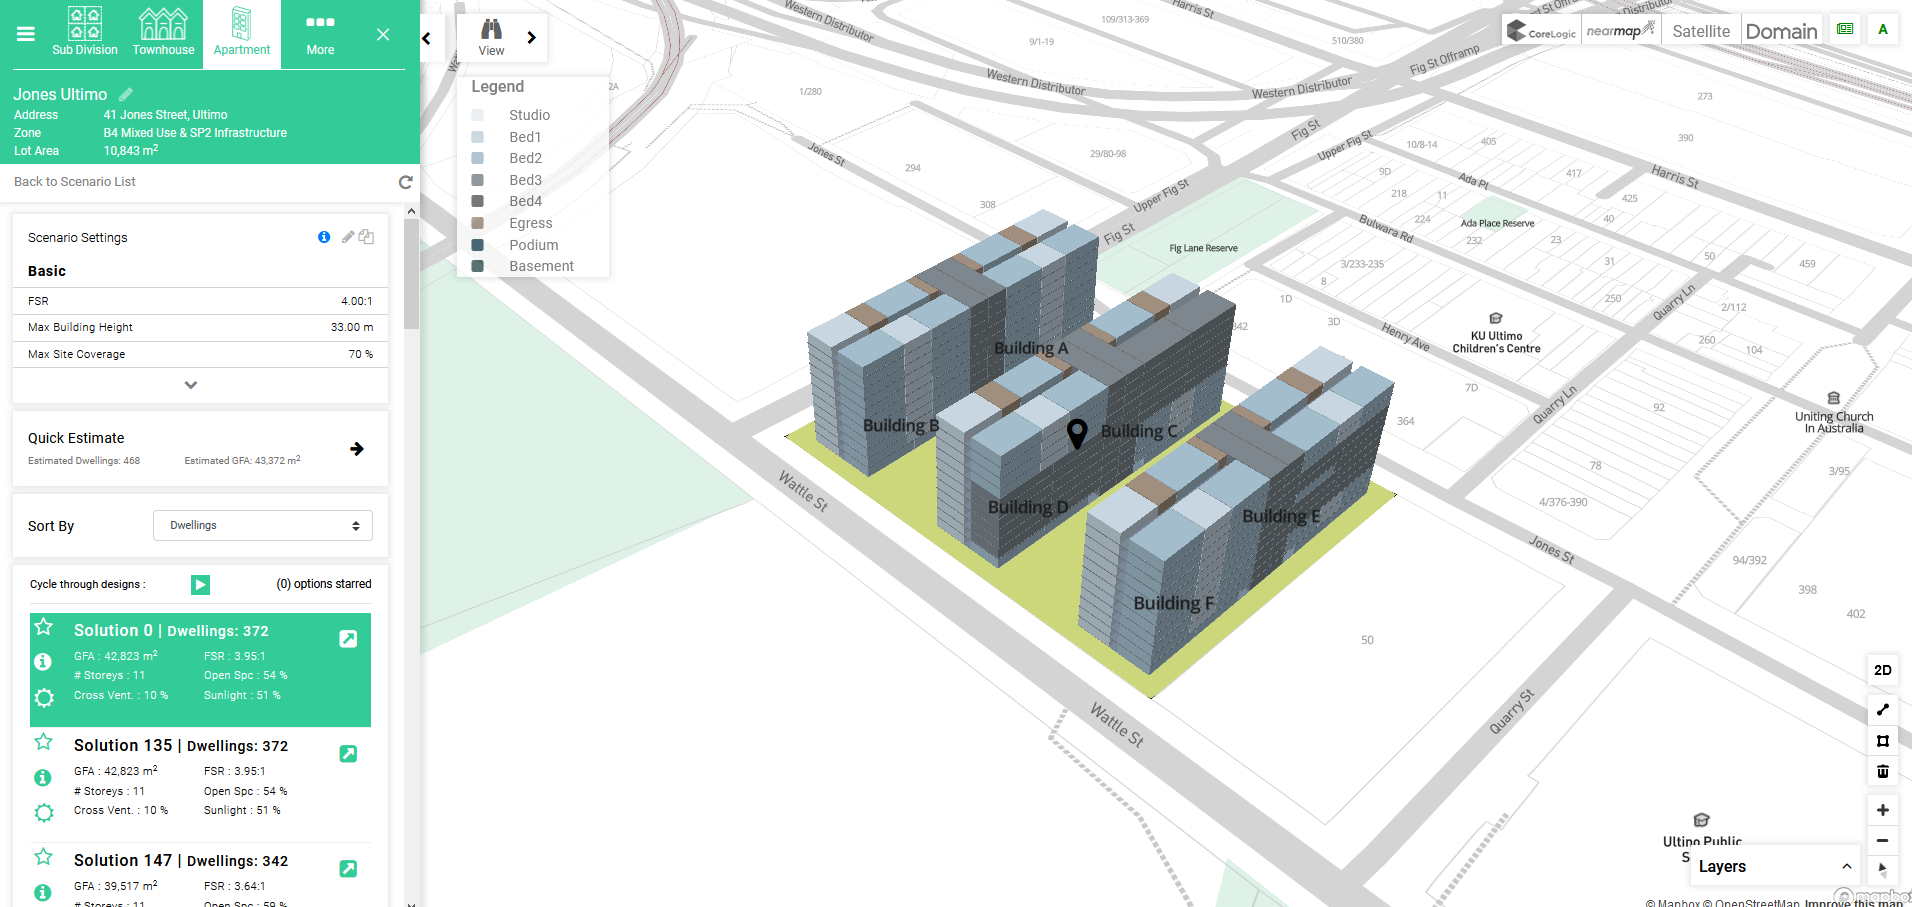Click the Max Site Coverage row
1912x907 pixels.
pyautogui.click(x=200, y=354)
